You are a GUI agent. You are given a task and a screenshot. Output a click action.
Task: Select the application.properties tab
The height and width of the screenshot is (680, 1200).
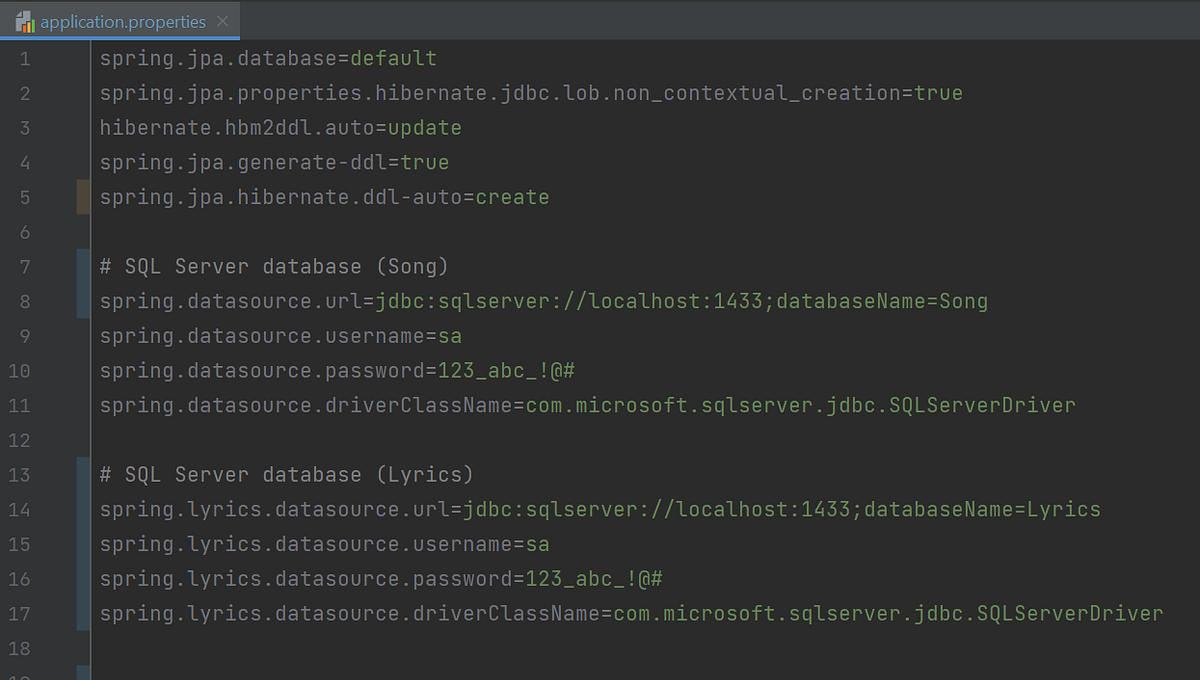(x=120, y=19)
